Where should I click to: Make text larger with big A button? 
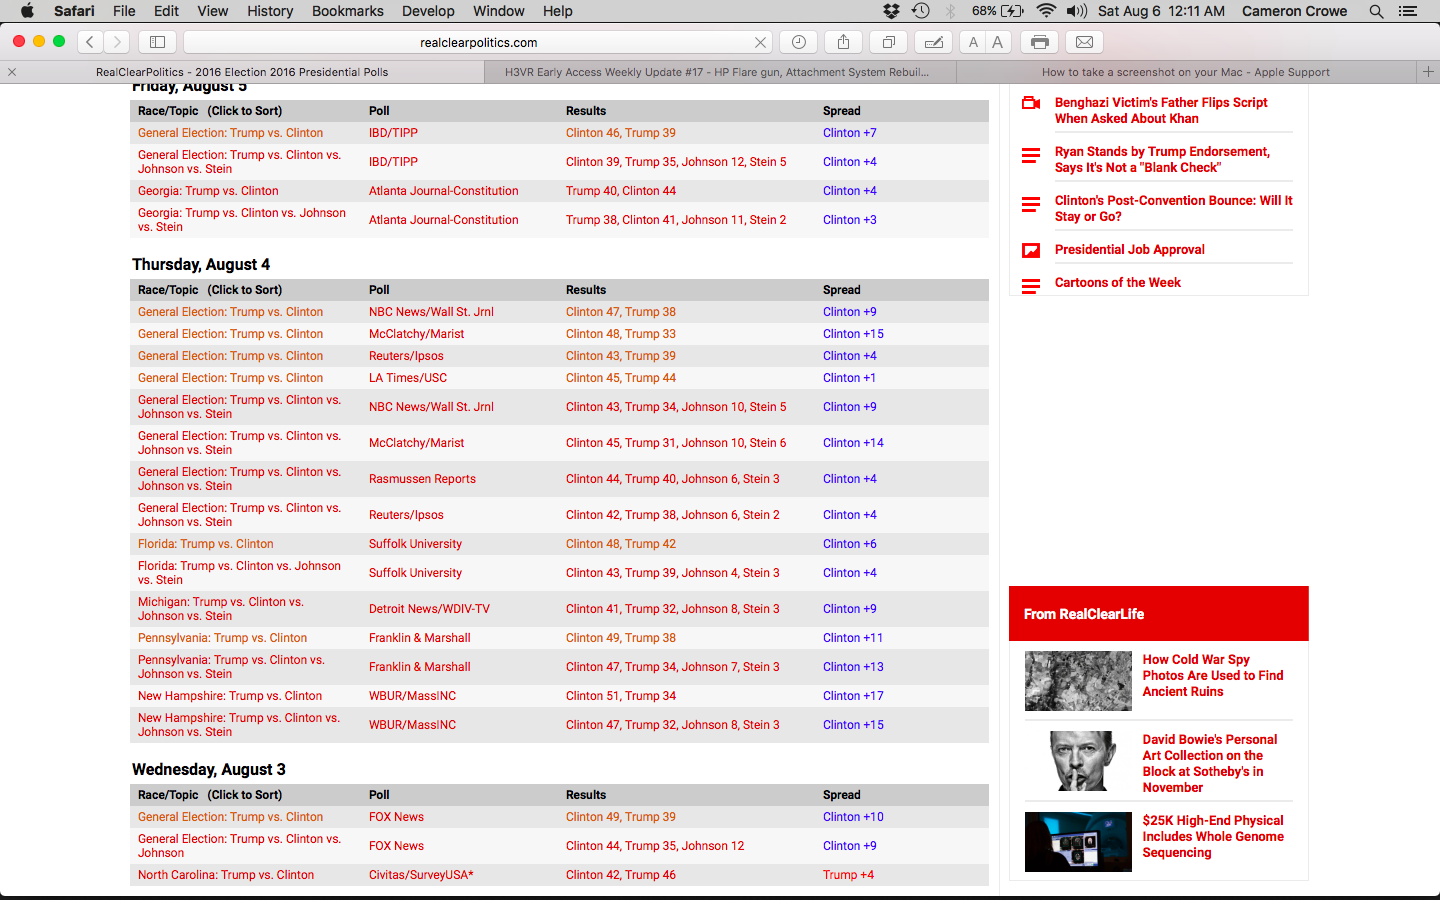pos(997,42)
